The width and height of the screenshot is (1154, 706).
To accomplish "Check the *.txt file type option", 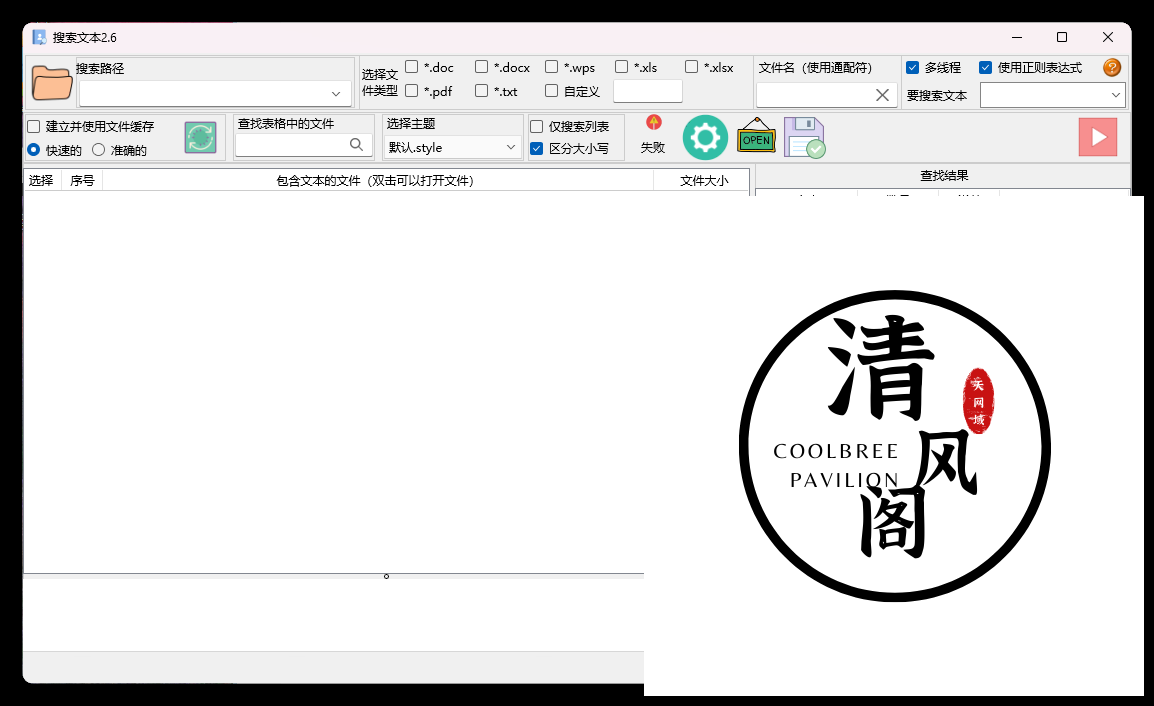I will [481, 91].
